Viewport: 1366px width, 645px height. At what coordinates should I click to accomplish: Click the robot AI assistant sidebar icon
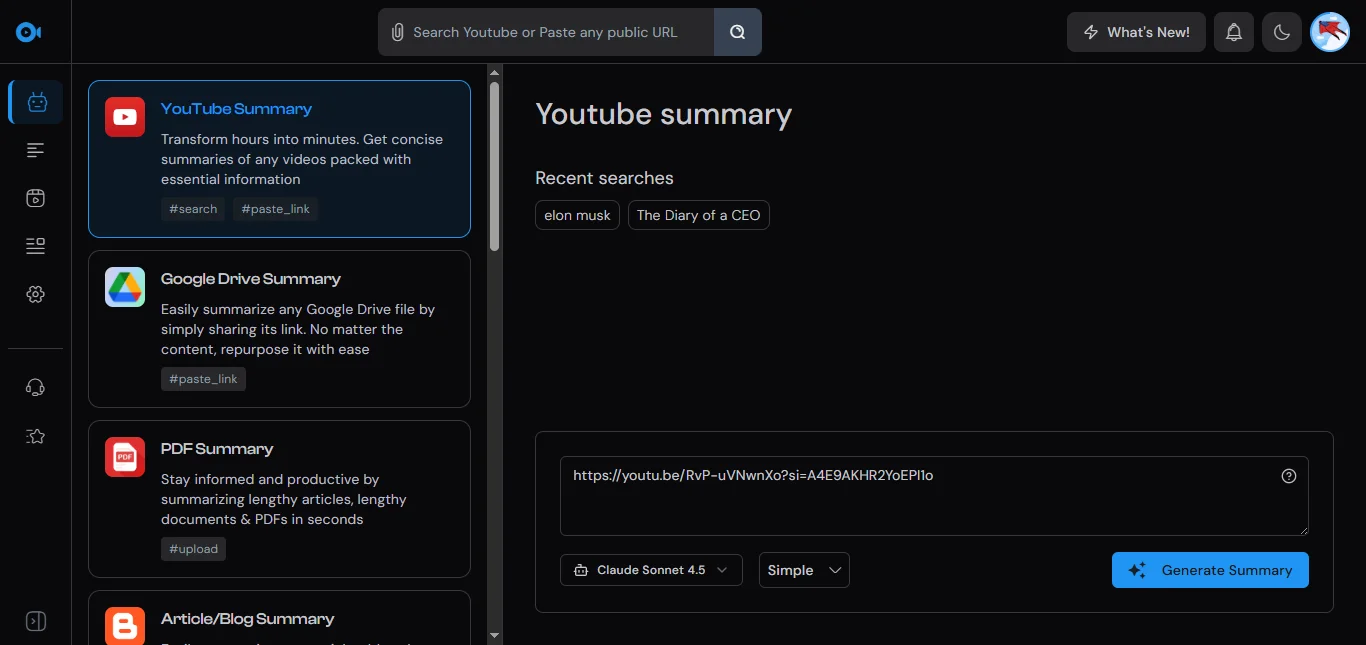point(36,102)
